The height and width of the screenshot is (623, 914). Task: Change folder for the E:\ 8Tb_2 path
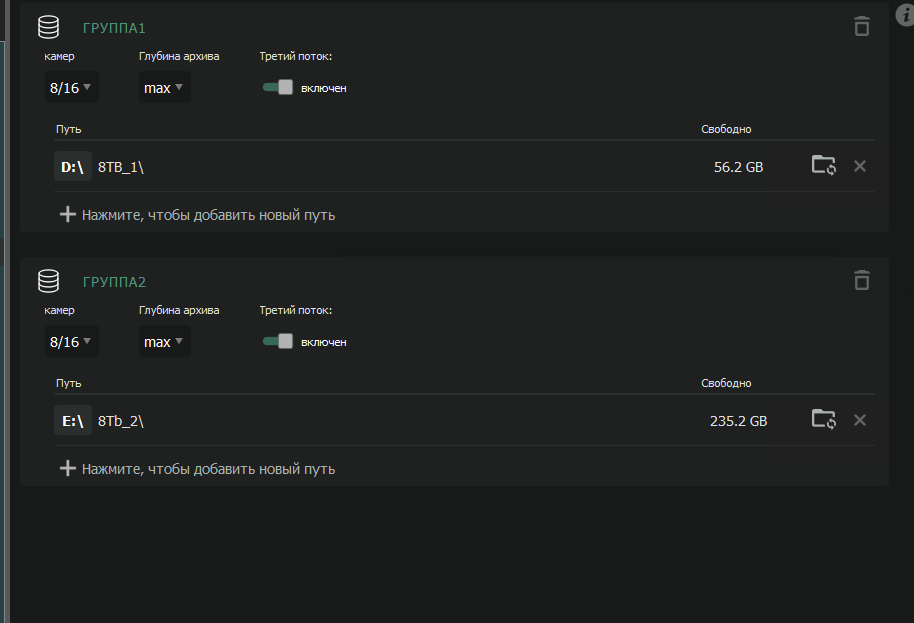pos(823,420)
